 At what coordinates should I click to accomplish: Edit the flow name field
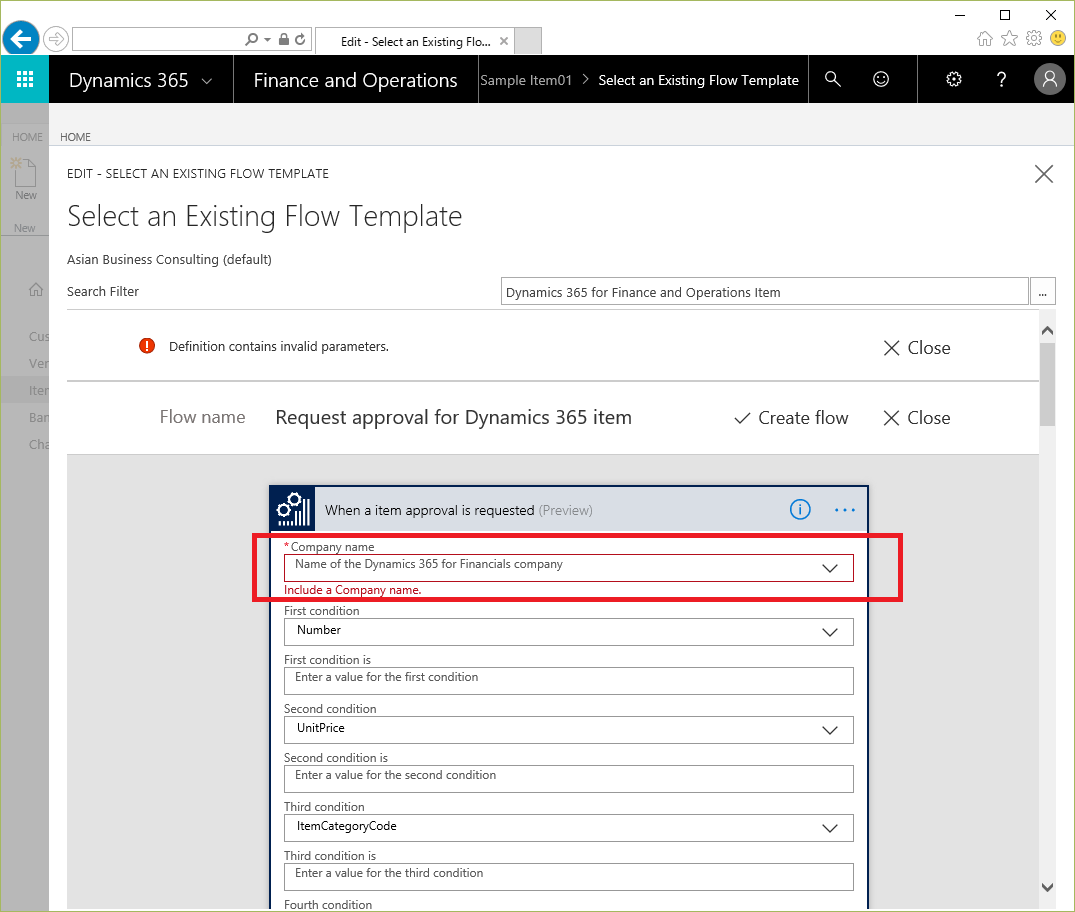click(x=453, y=418)
